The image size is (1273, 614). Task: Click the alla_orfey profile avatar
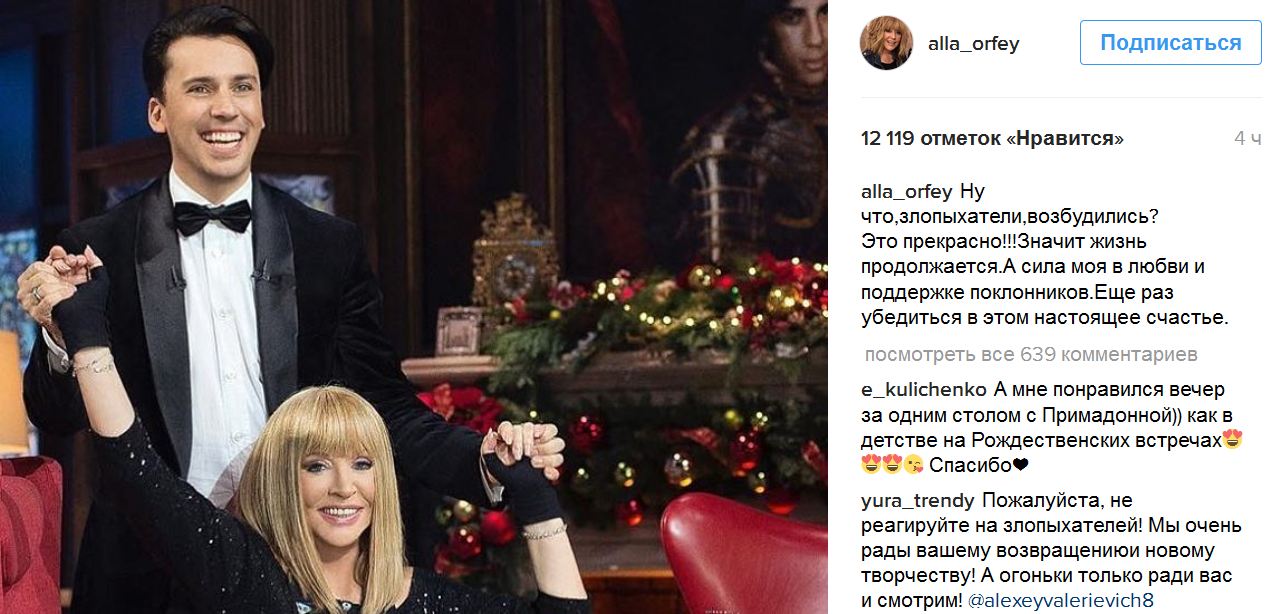(x=886, y=44)
